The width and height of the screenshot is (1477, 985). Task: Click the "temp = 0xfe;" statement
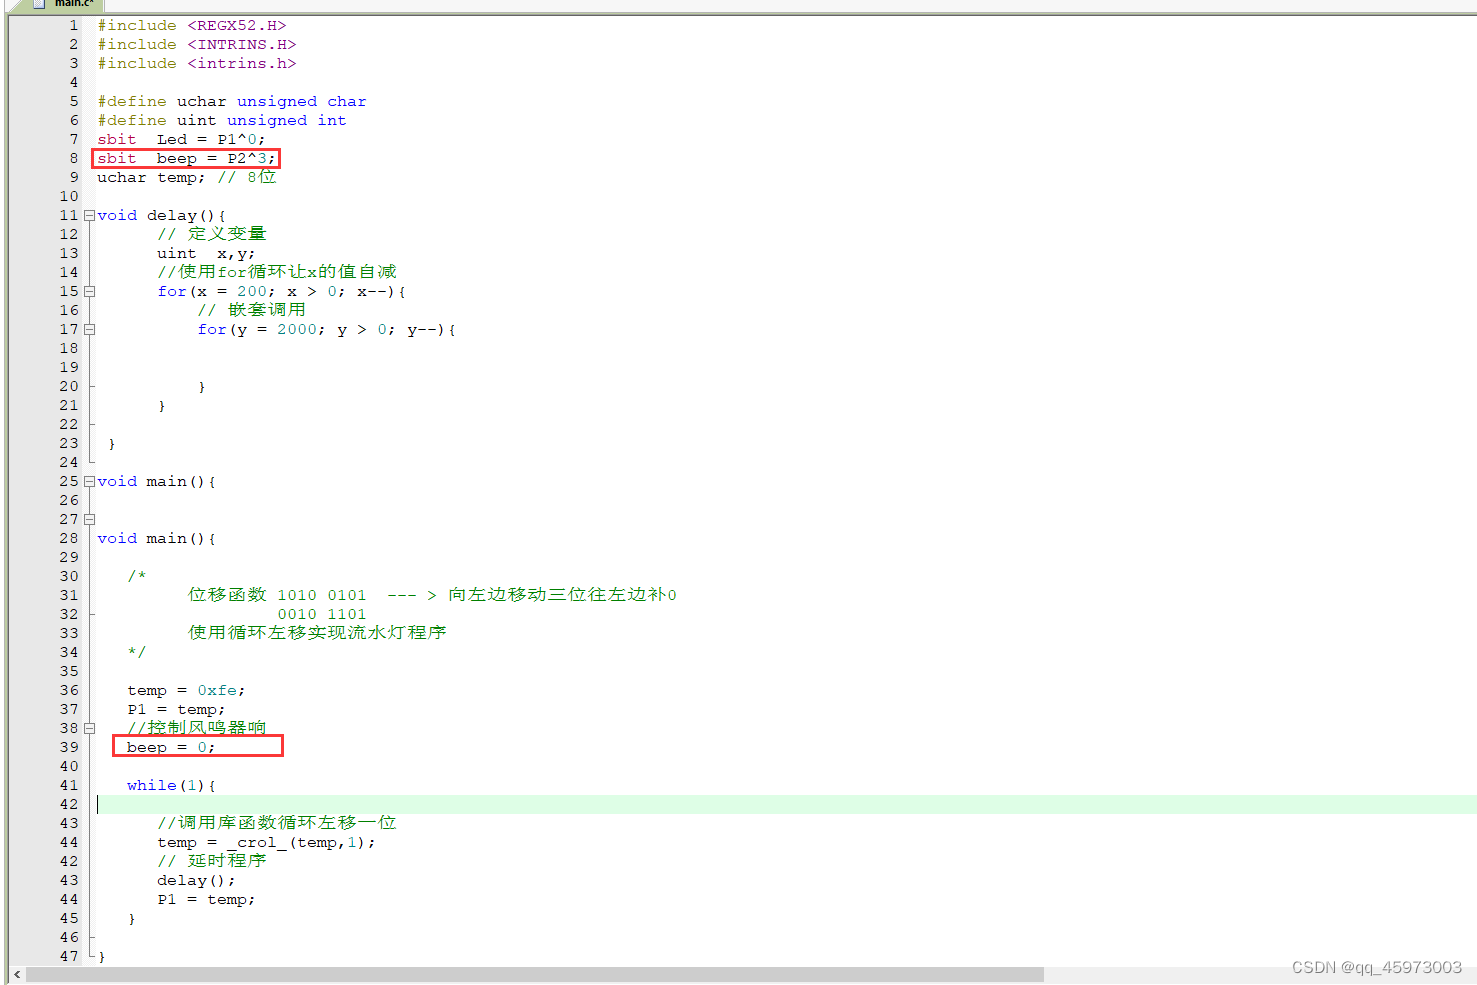click(186, 690)
